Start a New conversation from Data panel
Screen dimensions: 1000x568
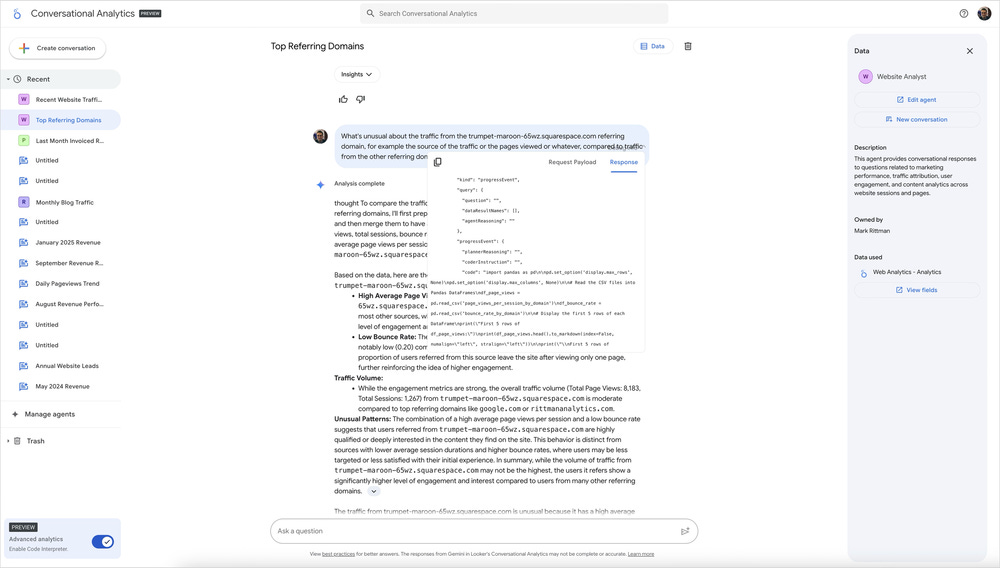(916, 119)
